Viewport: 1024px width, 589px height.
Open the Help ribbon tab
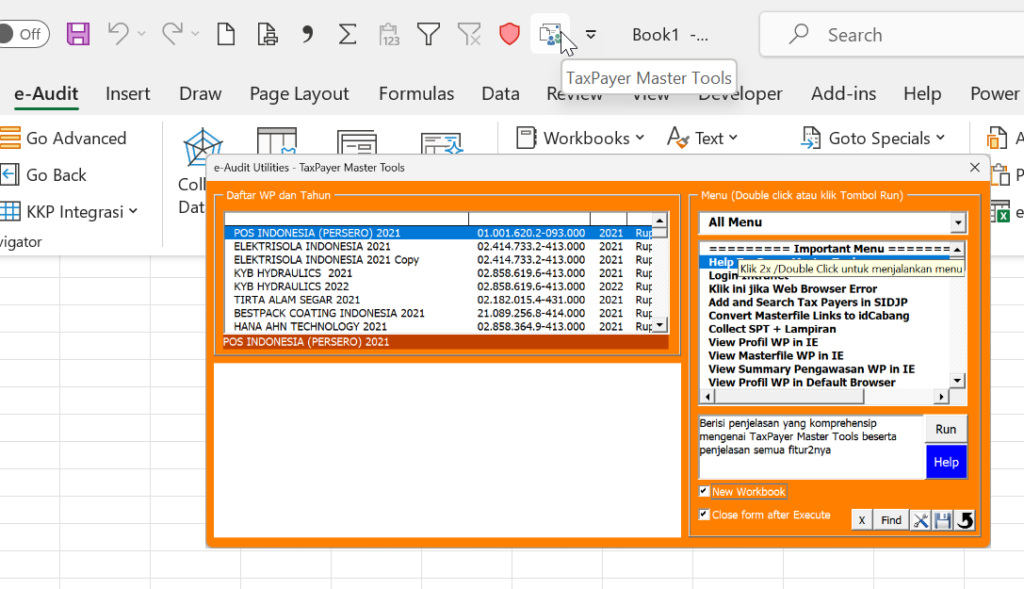click(922, 93)
